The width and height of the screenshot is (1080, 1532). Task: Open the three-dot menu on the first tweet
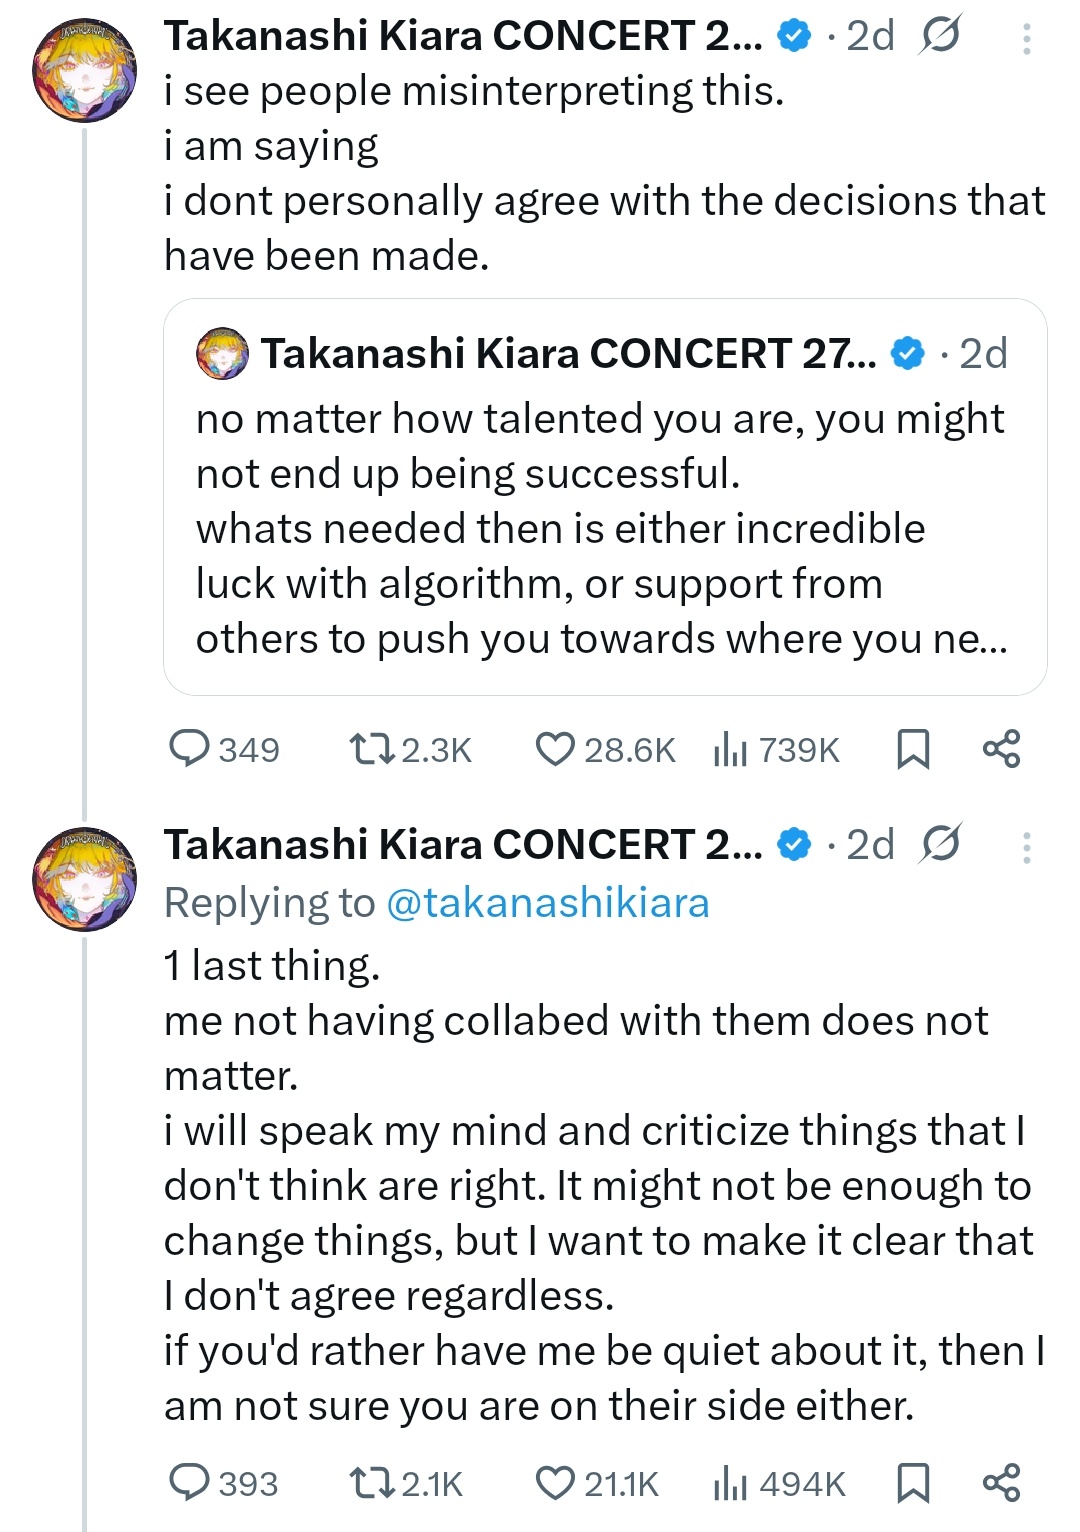[x=1026, y=38]
